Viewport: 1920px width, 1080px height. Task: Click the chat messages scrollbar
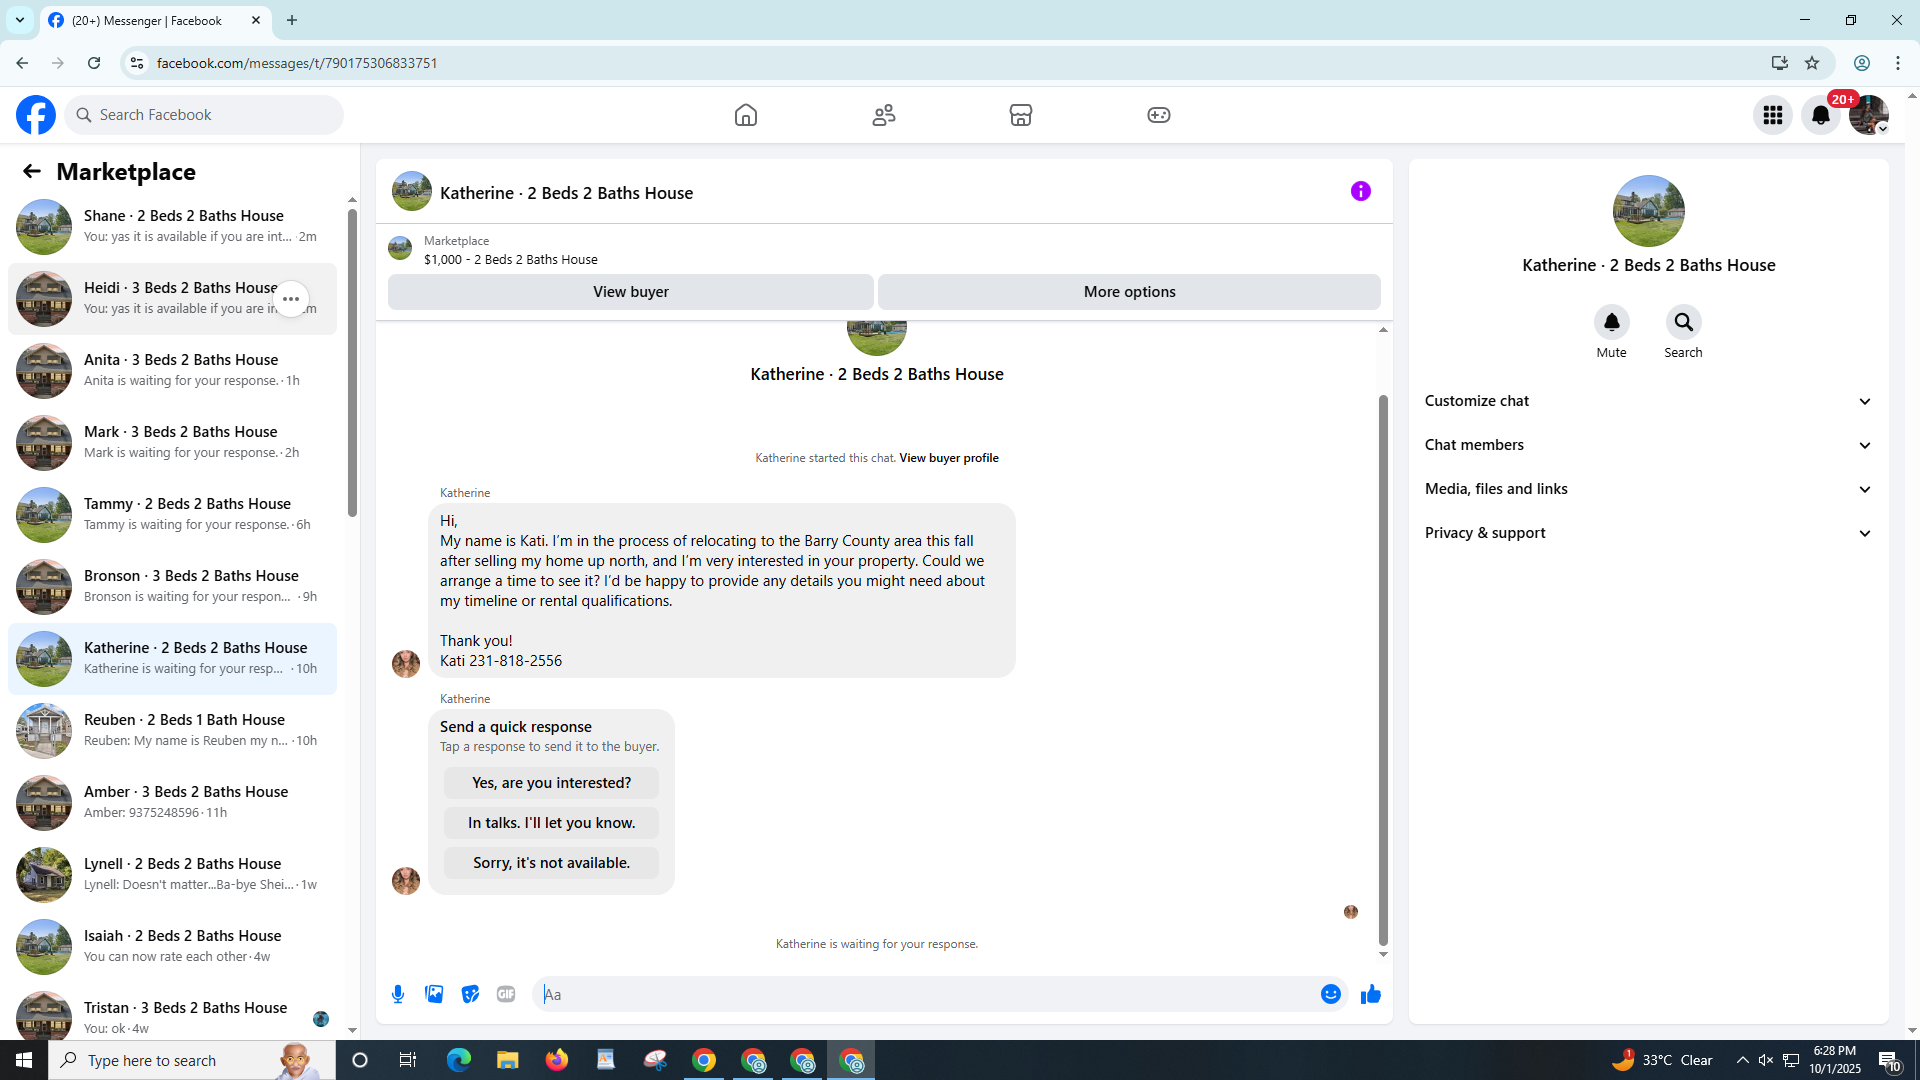[x=1383, y=670]
